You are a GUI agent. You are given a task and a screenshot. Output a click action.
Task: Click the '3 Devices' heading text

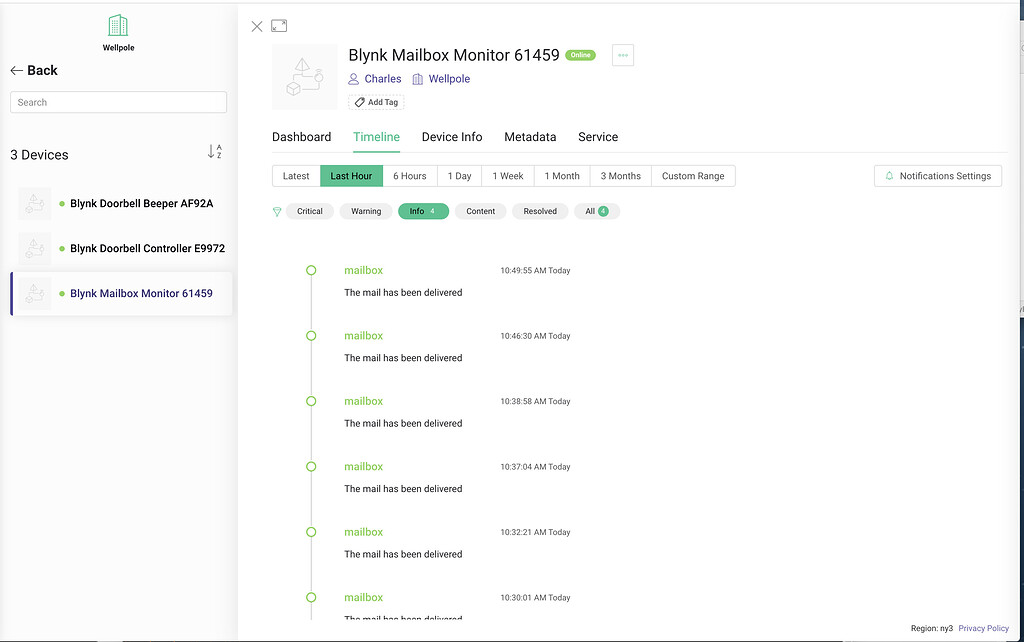pos(39,155)
